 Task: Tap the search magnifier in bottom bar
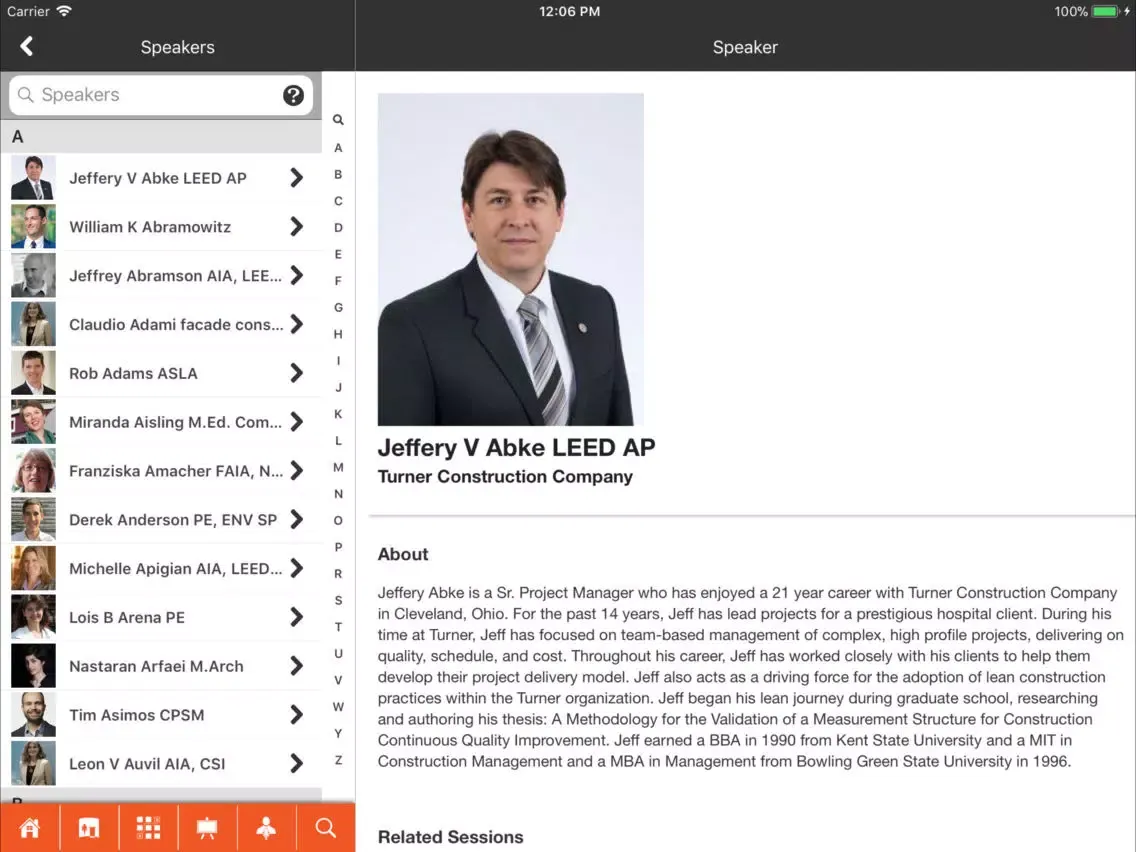click(325, 827)
